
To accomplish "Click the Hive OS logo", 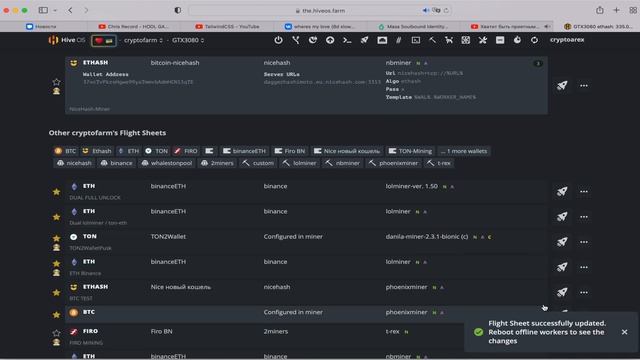I will pos(67,40).
